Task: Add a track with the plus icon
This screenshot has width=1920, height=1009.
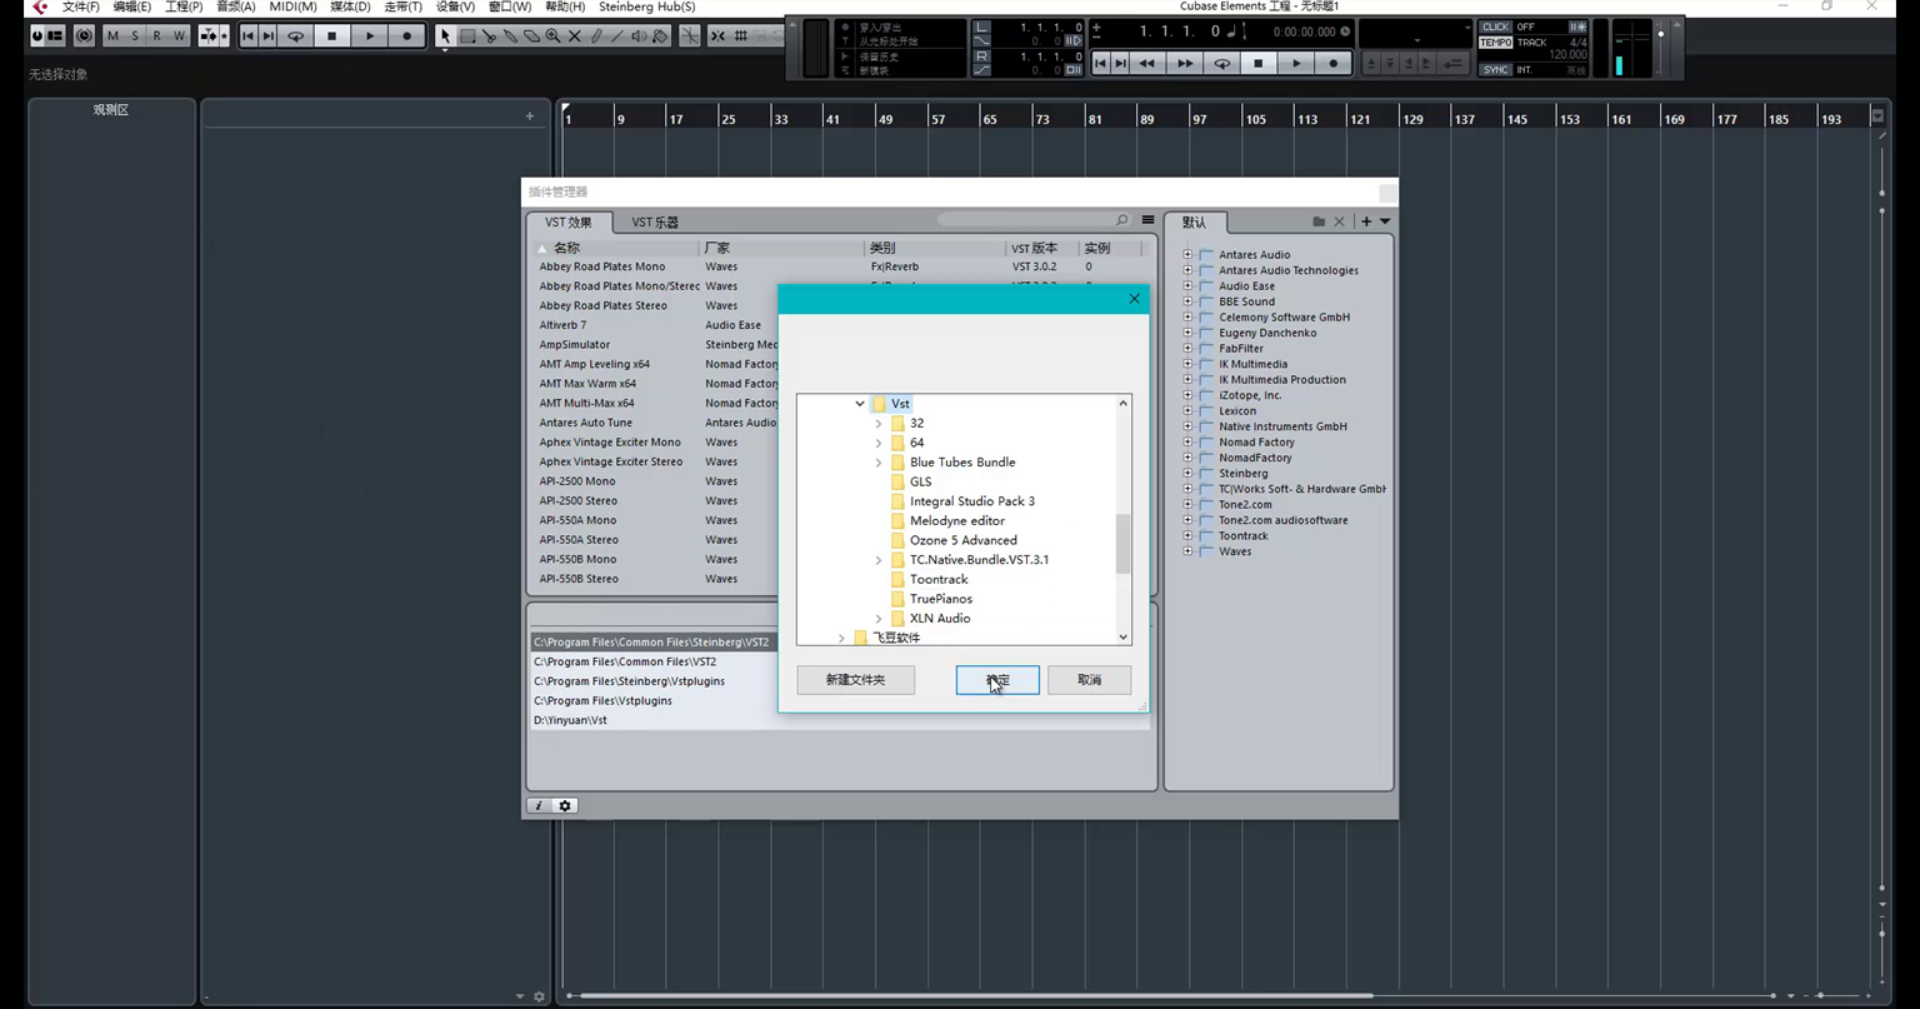Action: pyautogui.click(x=530, y=116)
